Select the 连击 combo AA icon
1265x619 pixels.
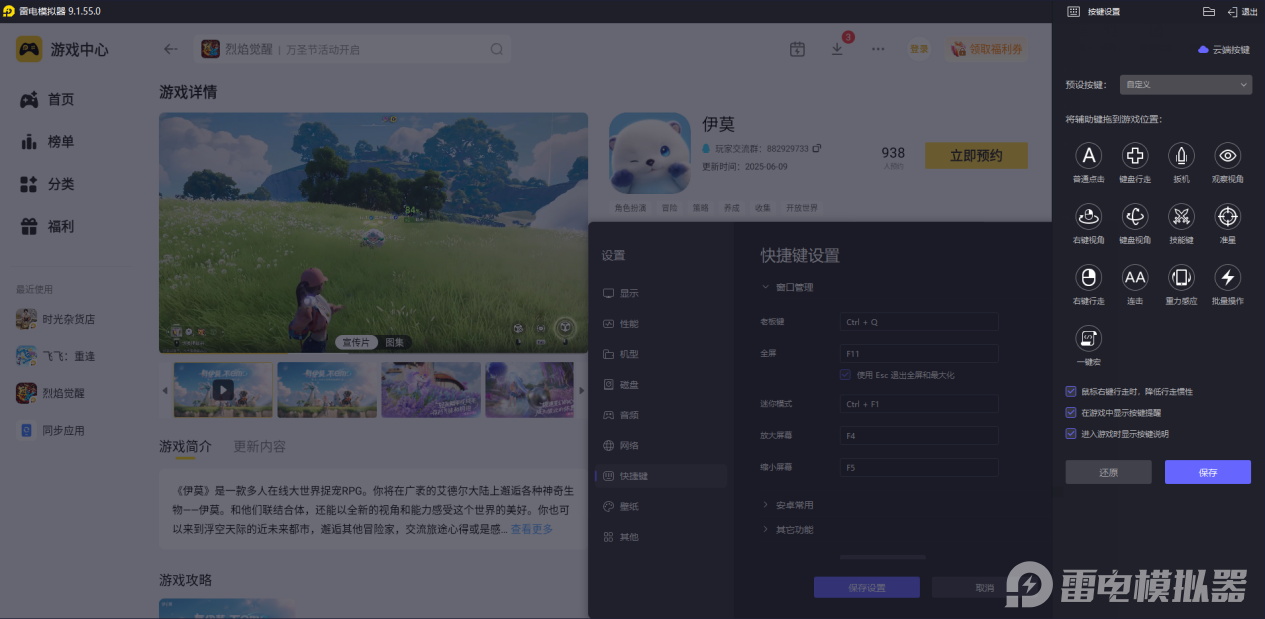(x=1134, y=277)
